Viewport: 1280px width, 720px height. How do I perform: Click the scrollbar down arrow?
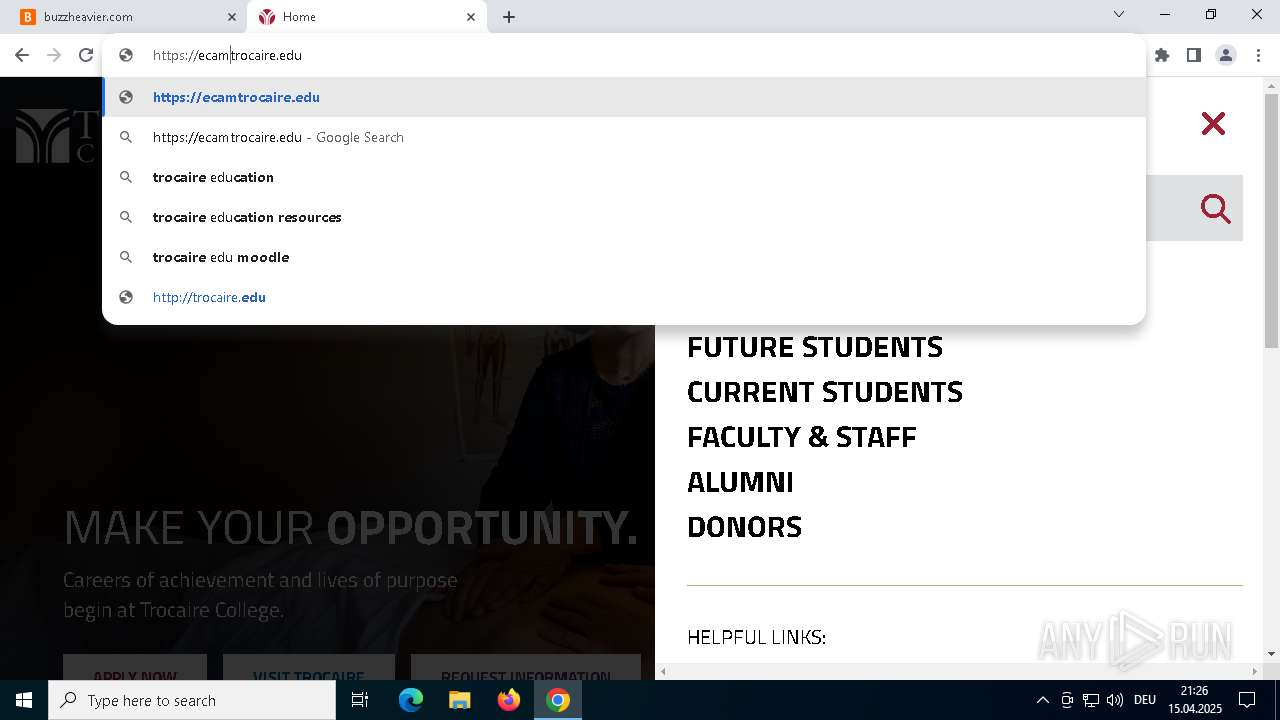[1271, 654]
